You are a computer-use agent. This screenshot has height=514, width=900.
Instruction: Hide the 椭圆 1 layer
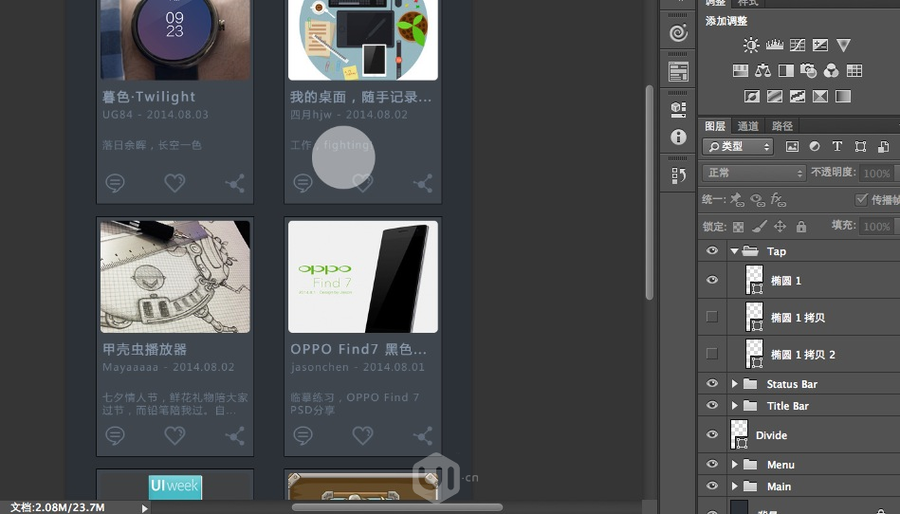pos(712,280)
